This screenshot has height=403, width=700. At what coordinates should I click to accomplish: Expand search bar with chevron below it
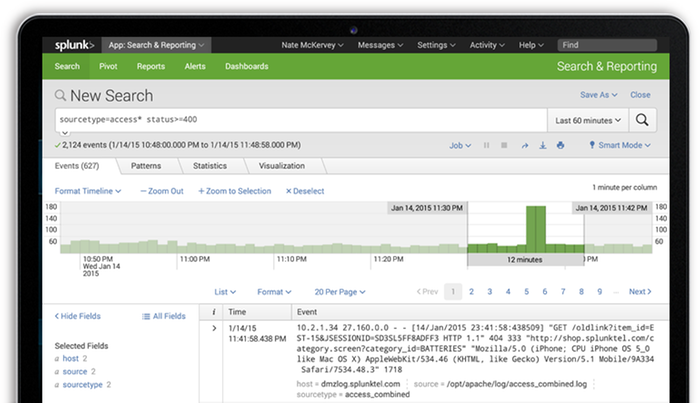click(x=65, y=133)
